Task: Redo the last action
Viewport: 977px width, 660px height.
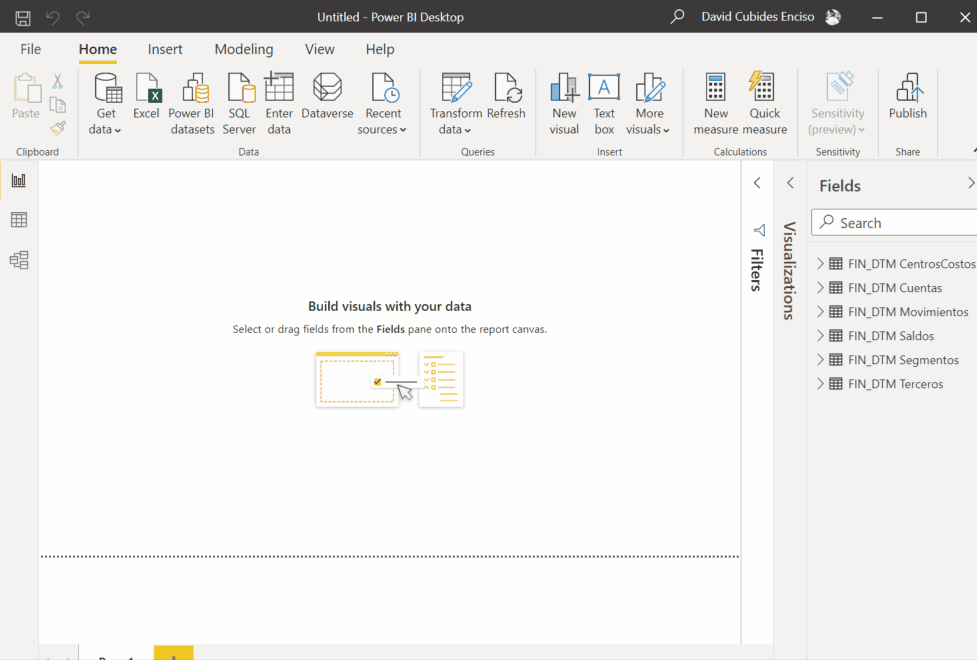Action: [x=83, y=17]
